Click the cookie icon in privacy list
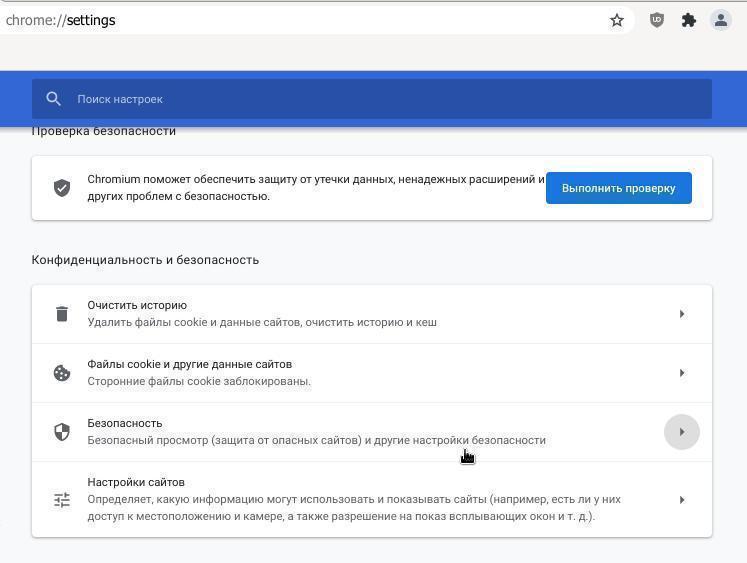Image resolution: width=747 pixels, height=563 pixels. click(62, 372)
